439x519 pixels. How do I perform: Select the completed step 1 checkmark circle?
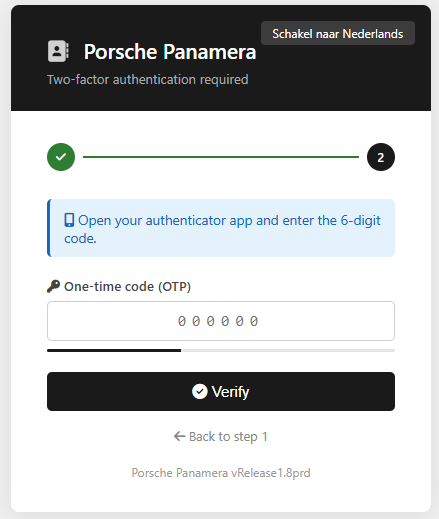click(61, 157)
